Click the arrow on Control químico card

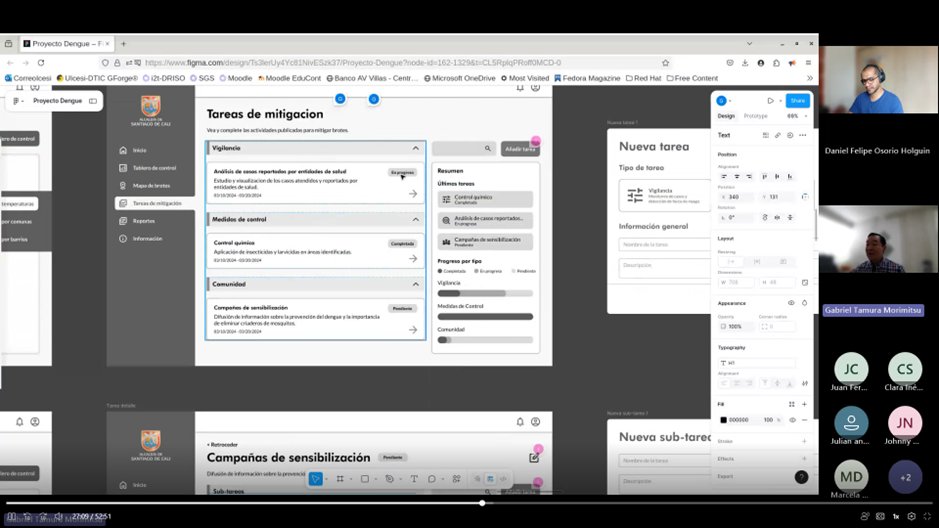click(413, 259)
